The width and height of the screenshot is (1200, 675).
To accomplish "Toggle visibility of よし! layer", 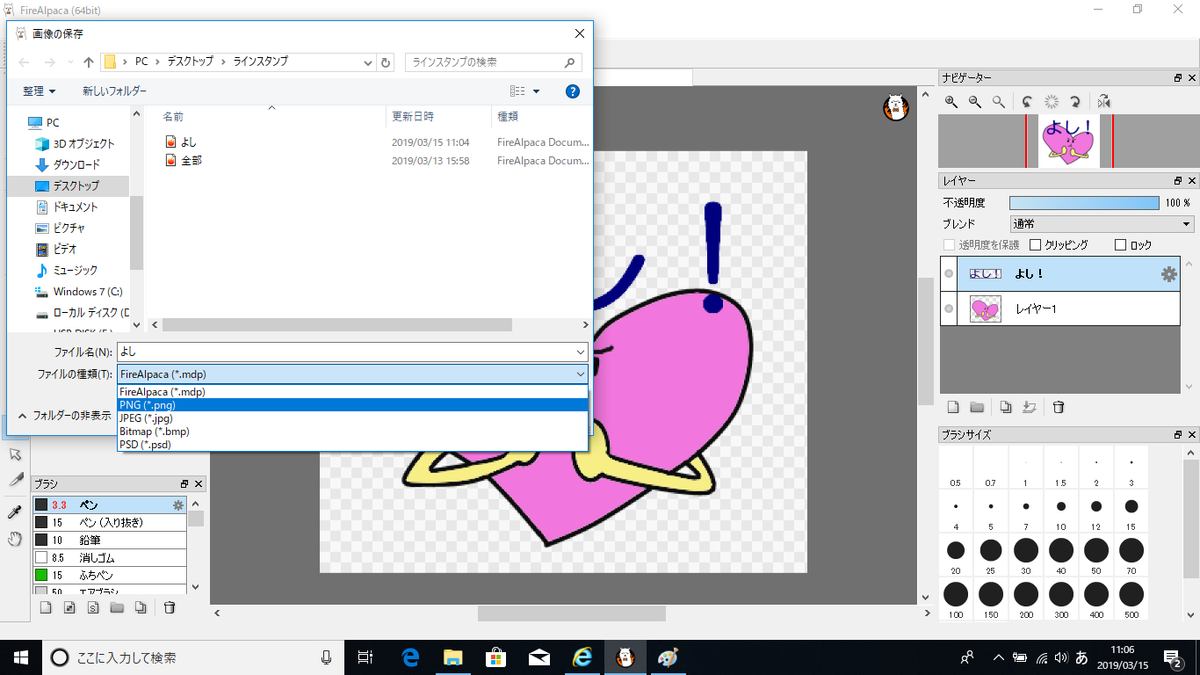I will pyautogui.click(x=949, y=274).
